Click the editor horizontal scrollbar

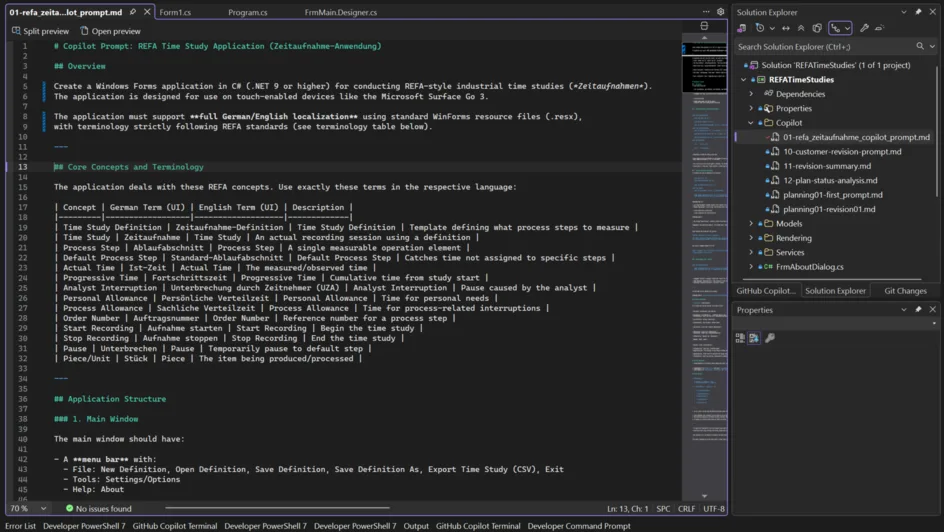(x=277, y=508)
